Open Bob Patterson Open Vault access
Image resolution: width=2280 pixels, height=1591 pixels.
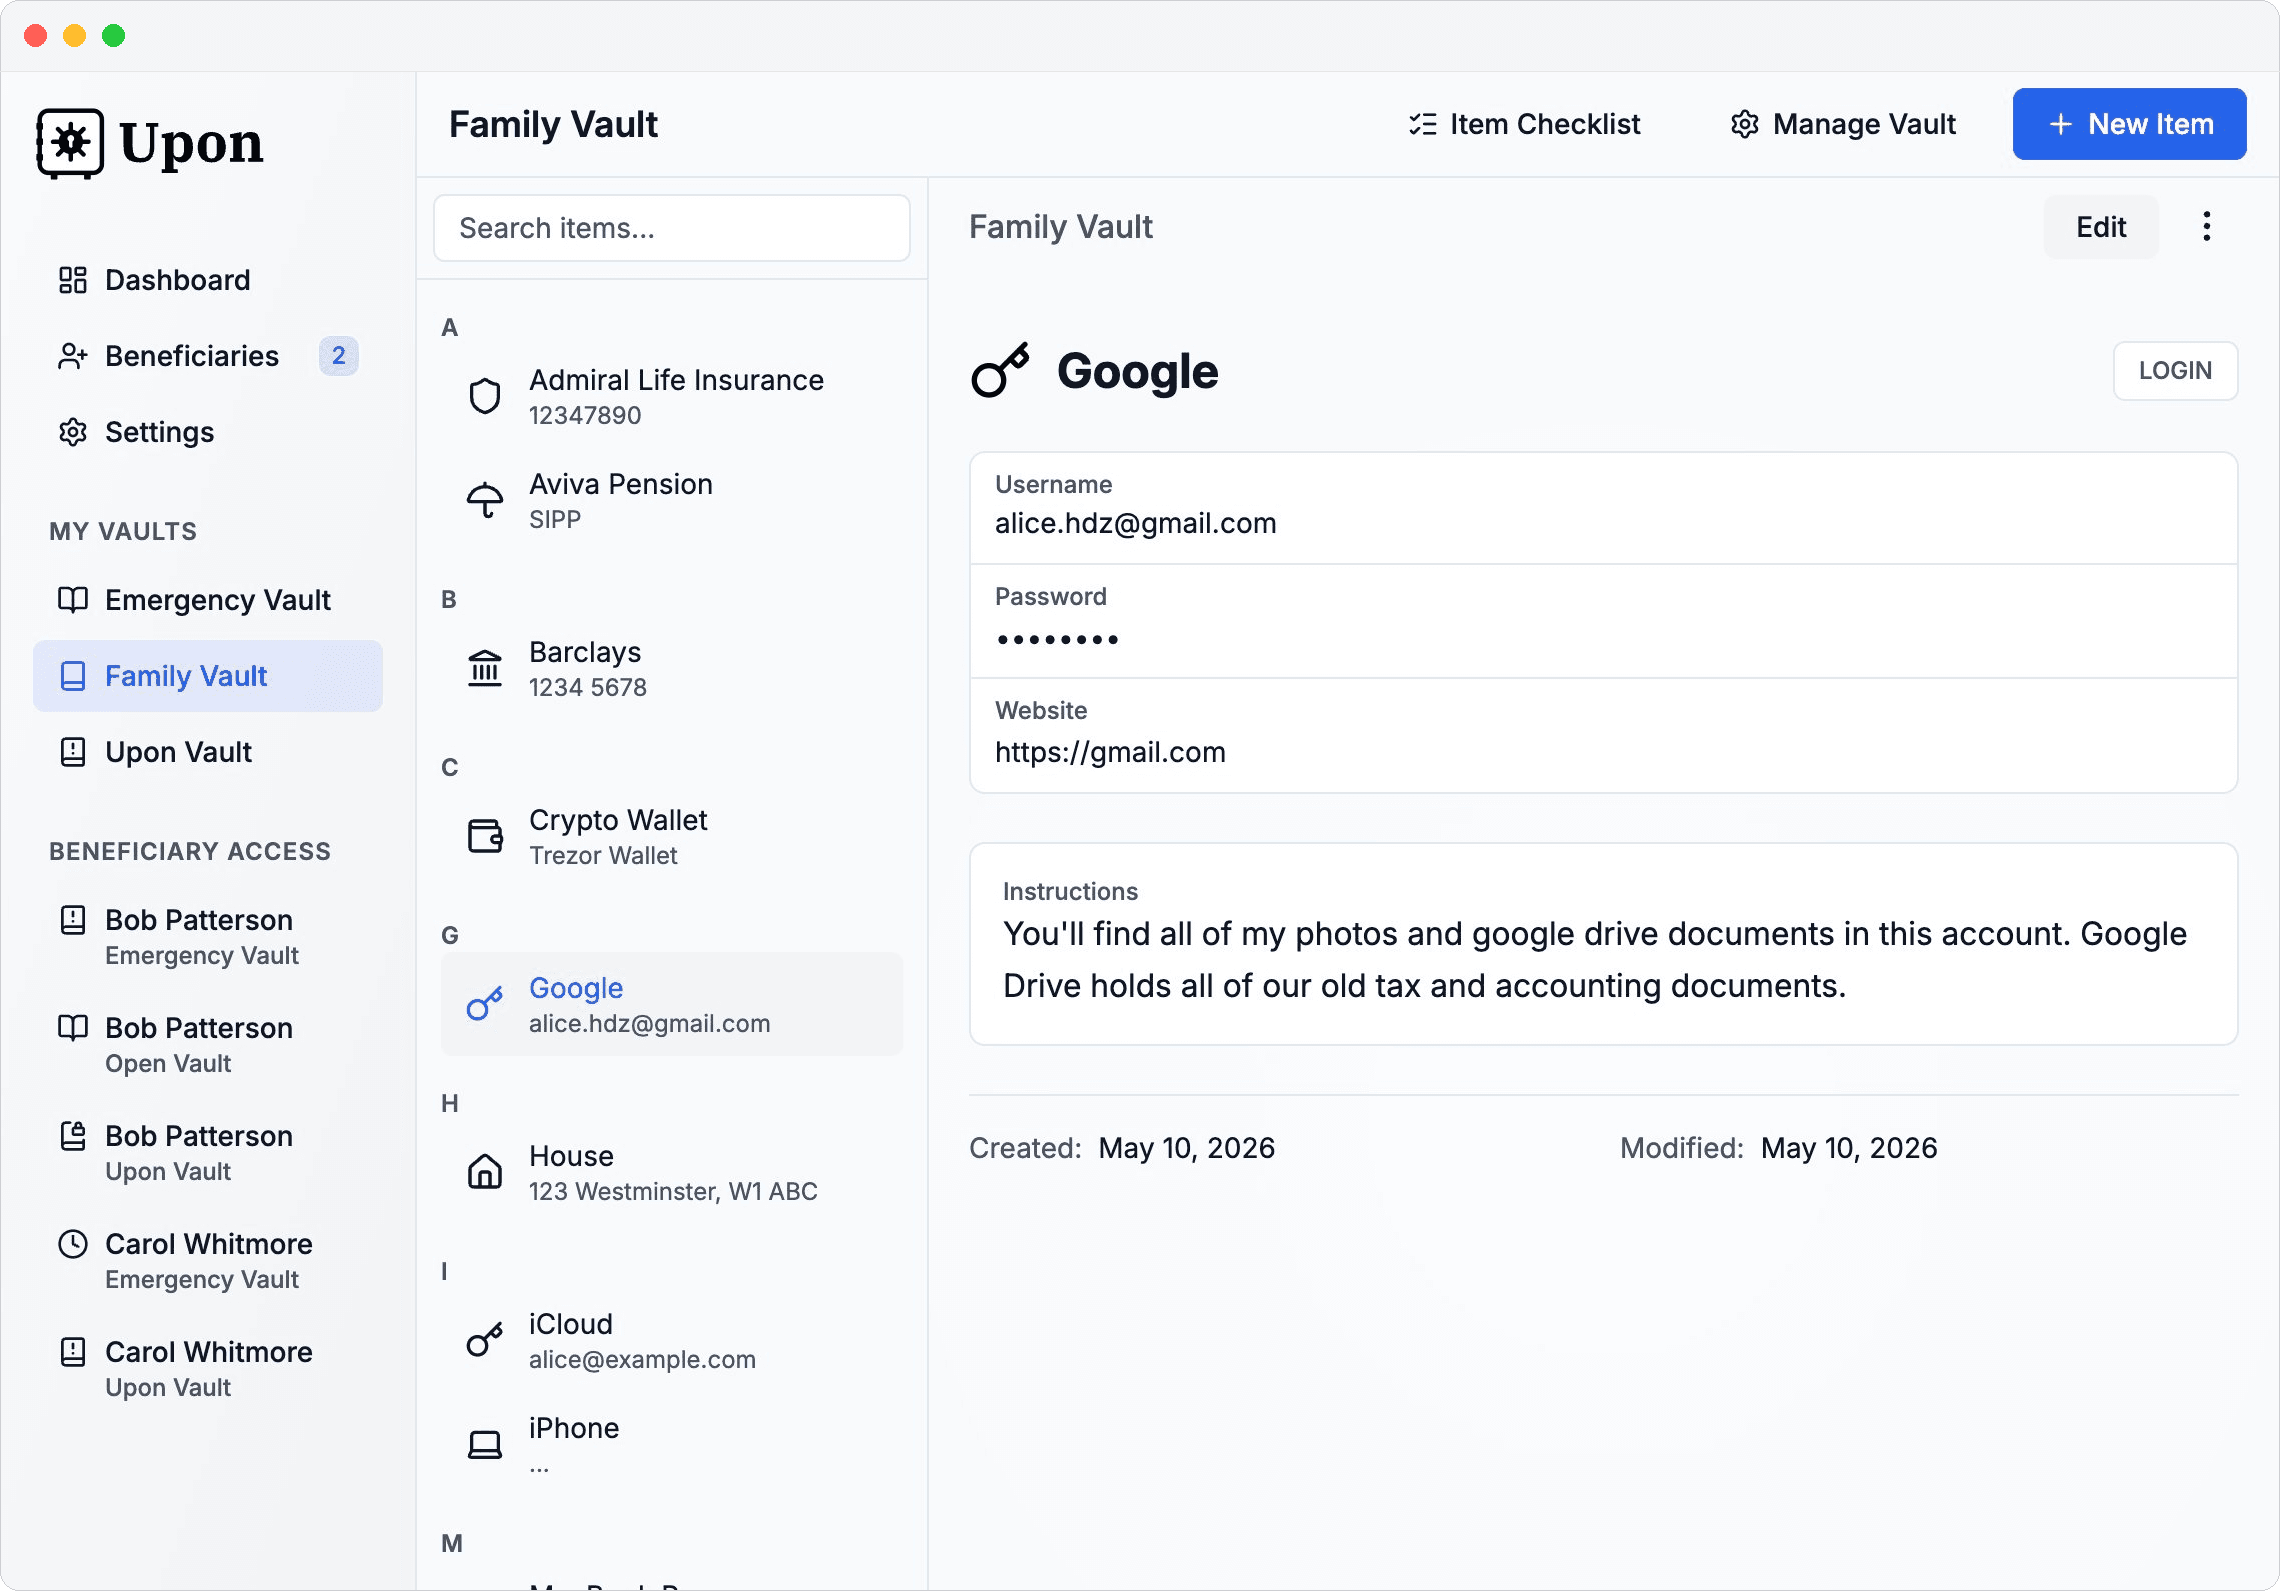click(x=208, y=1045)
